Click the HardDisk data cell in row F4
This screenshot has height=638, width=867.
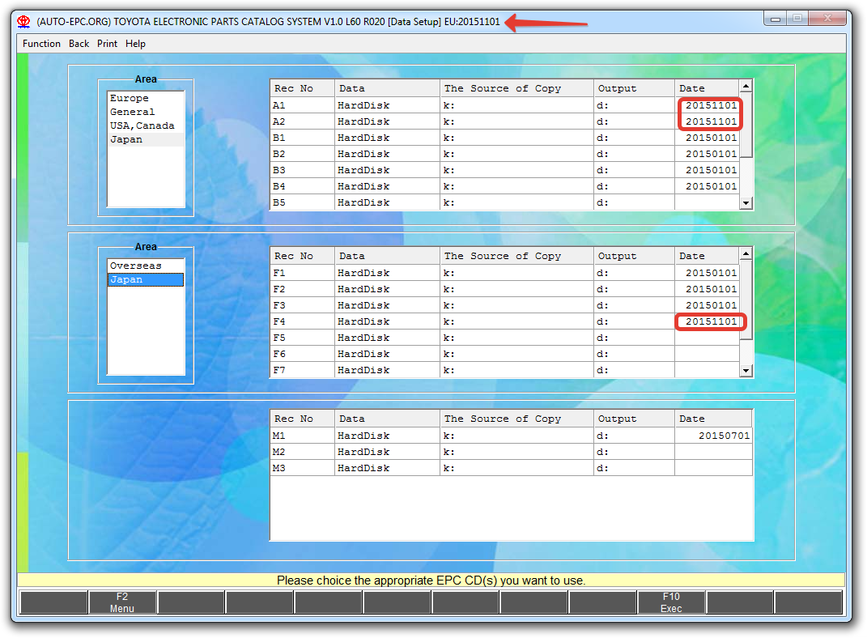click(x=387, y=321)
